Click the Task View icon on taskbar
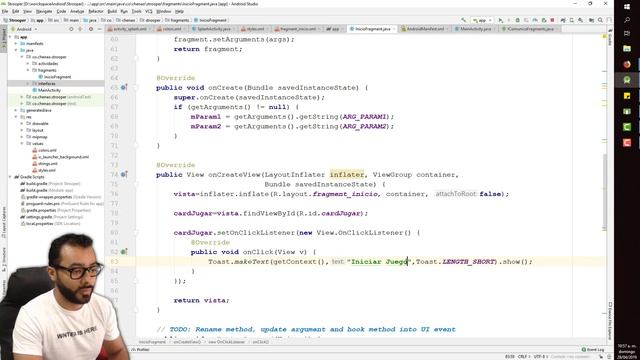640x360 pixels. click(627, 33)
